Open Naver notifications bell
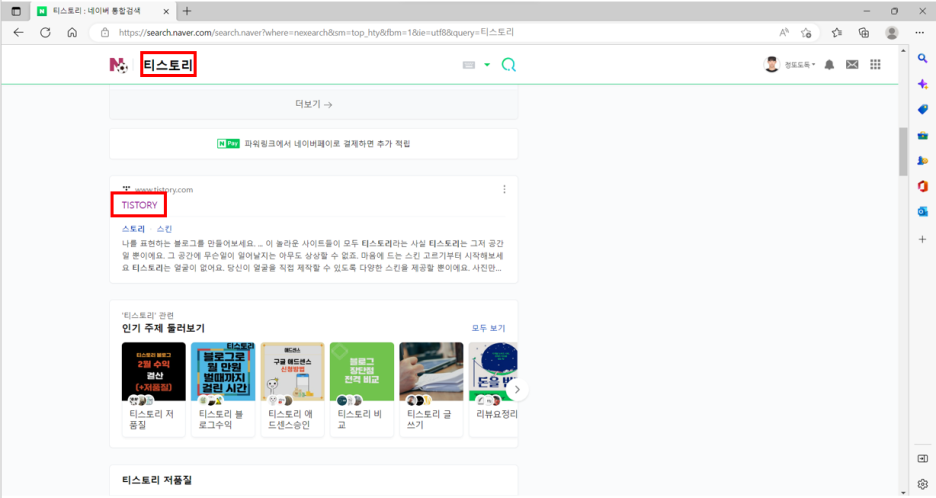Viewport: 936px width, 498px height. [x=829, y=64]
